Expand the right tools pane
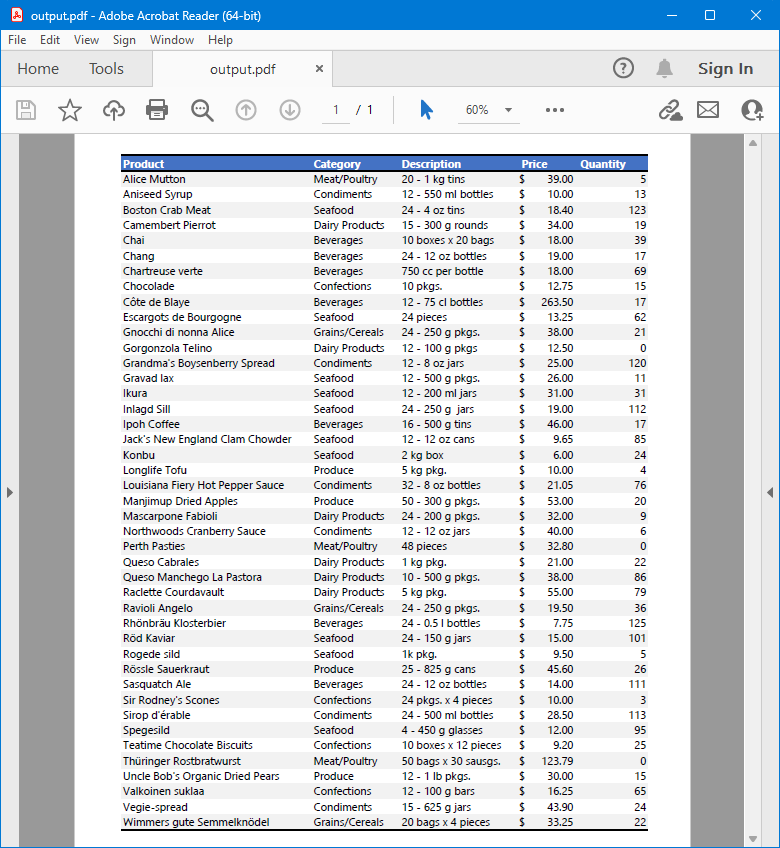 click(770, 492)
